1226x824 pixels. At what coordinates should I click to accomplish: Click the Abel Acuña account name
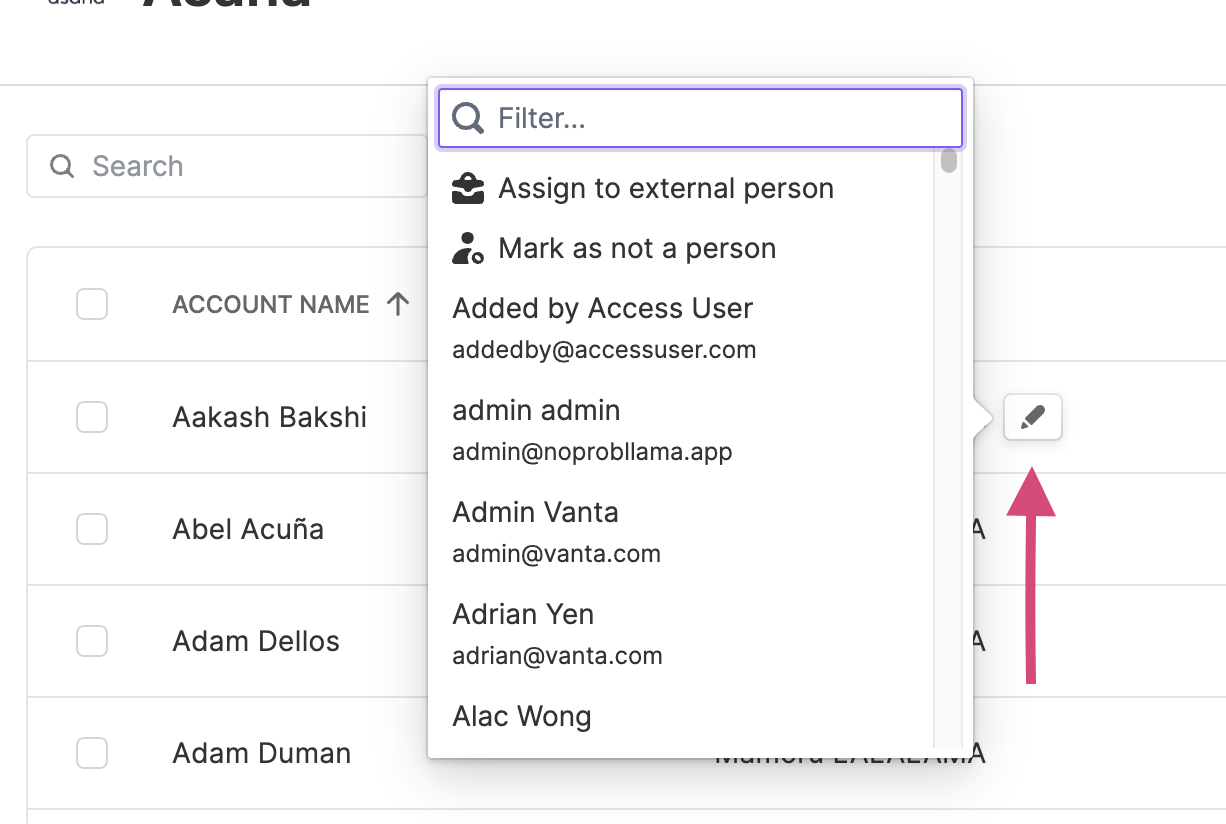click(248, 529)
